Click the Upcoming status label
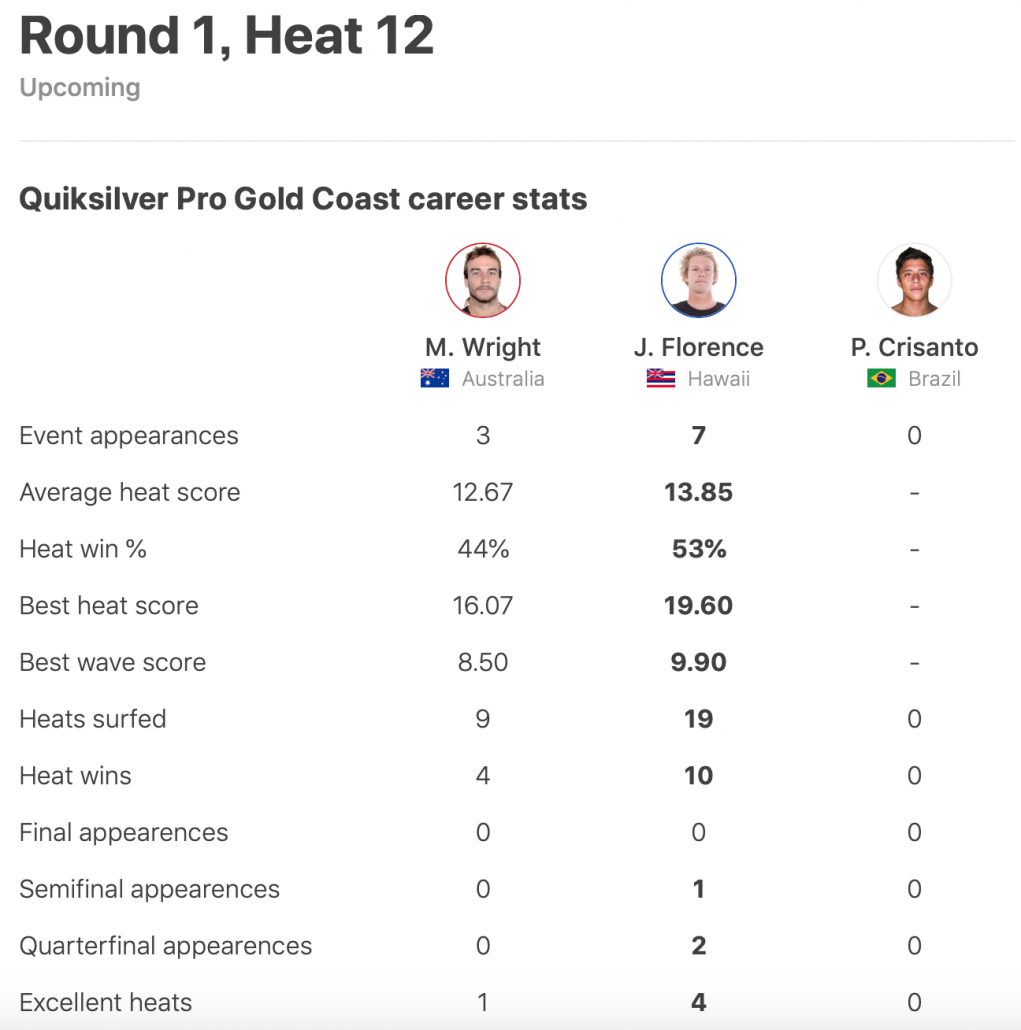Viewport: 1021px width, 1030px height. [80, 88]
